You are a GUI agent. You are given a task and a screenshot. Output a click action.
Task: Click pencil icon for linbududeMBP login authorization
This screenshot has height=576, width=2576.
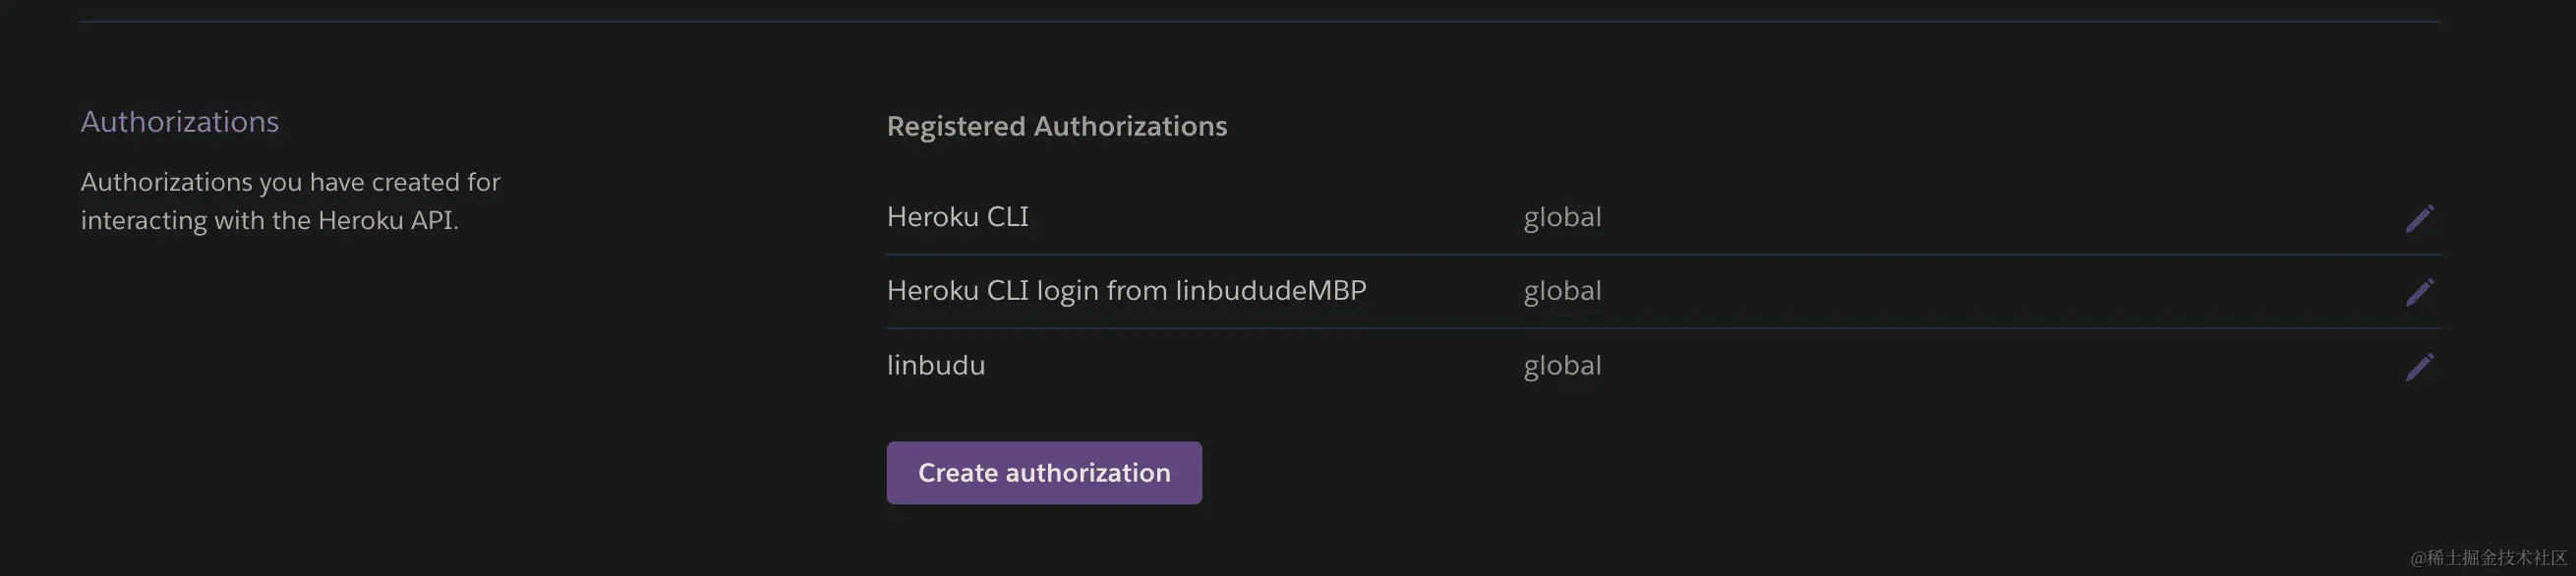point(2419,292)
